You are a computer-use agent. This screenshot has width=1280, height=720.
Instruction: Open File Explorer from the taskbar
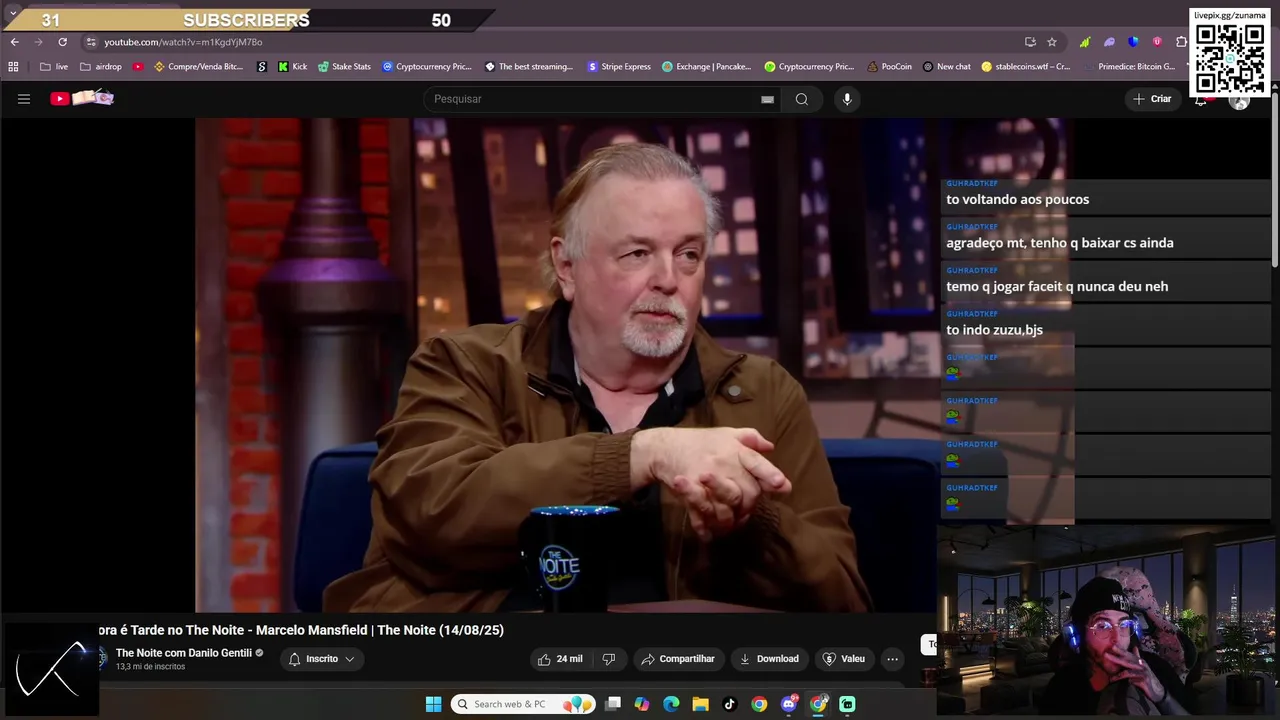(x=700, y=704)
